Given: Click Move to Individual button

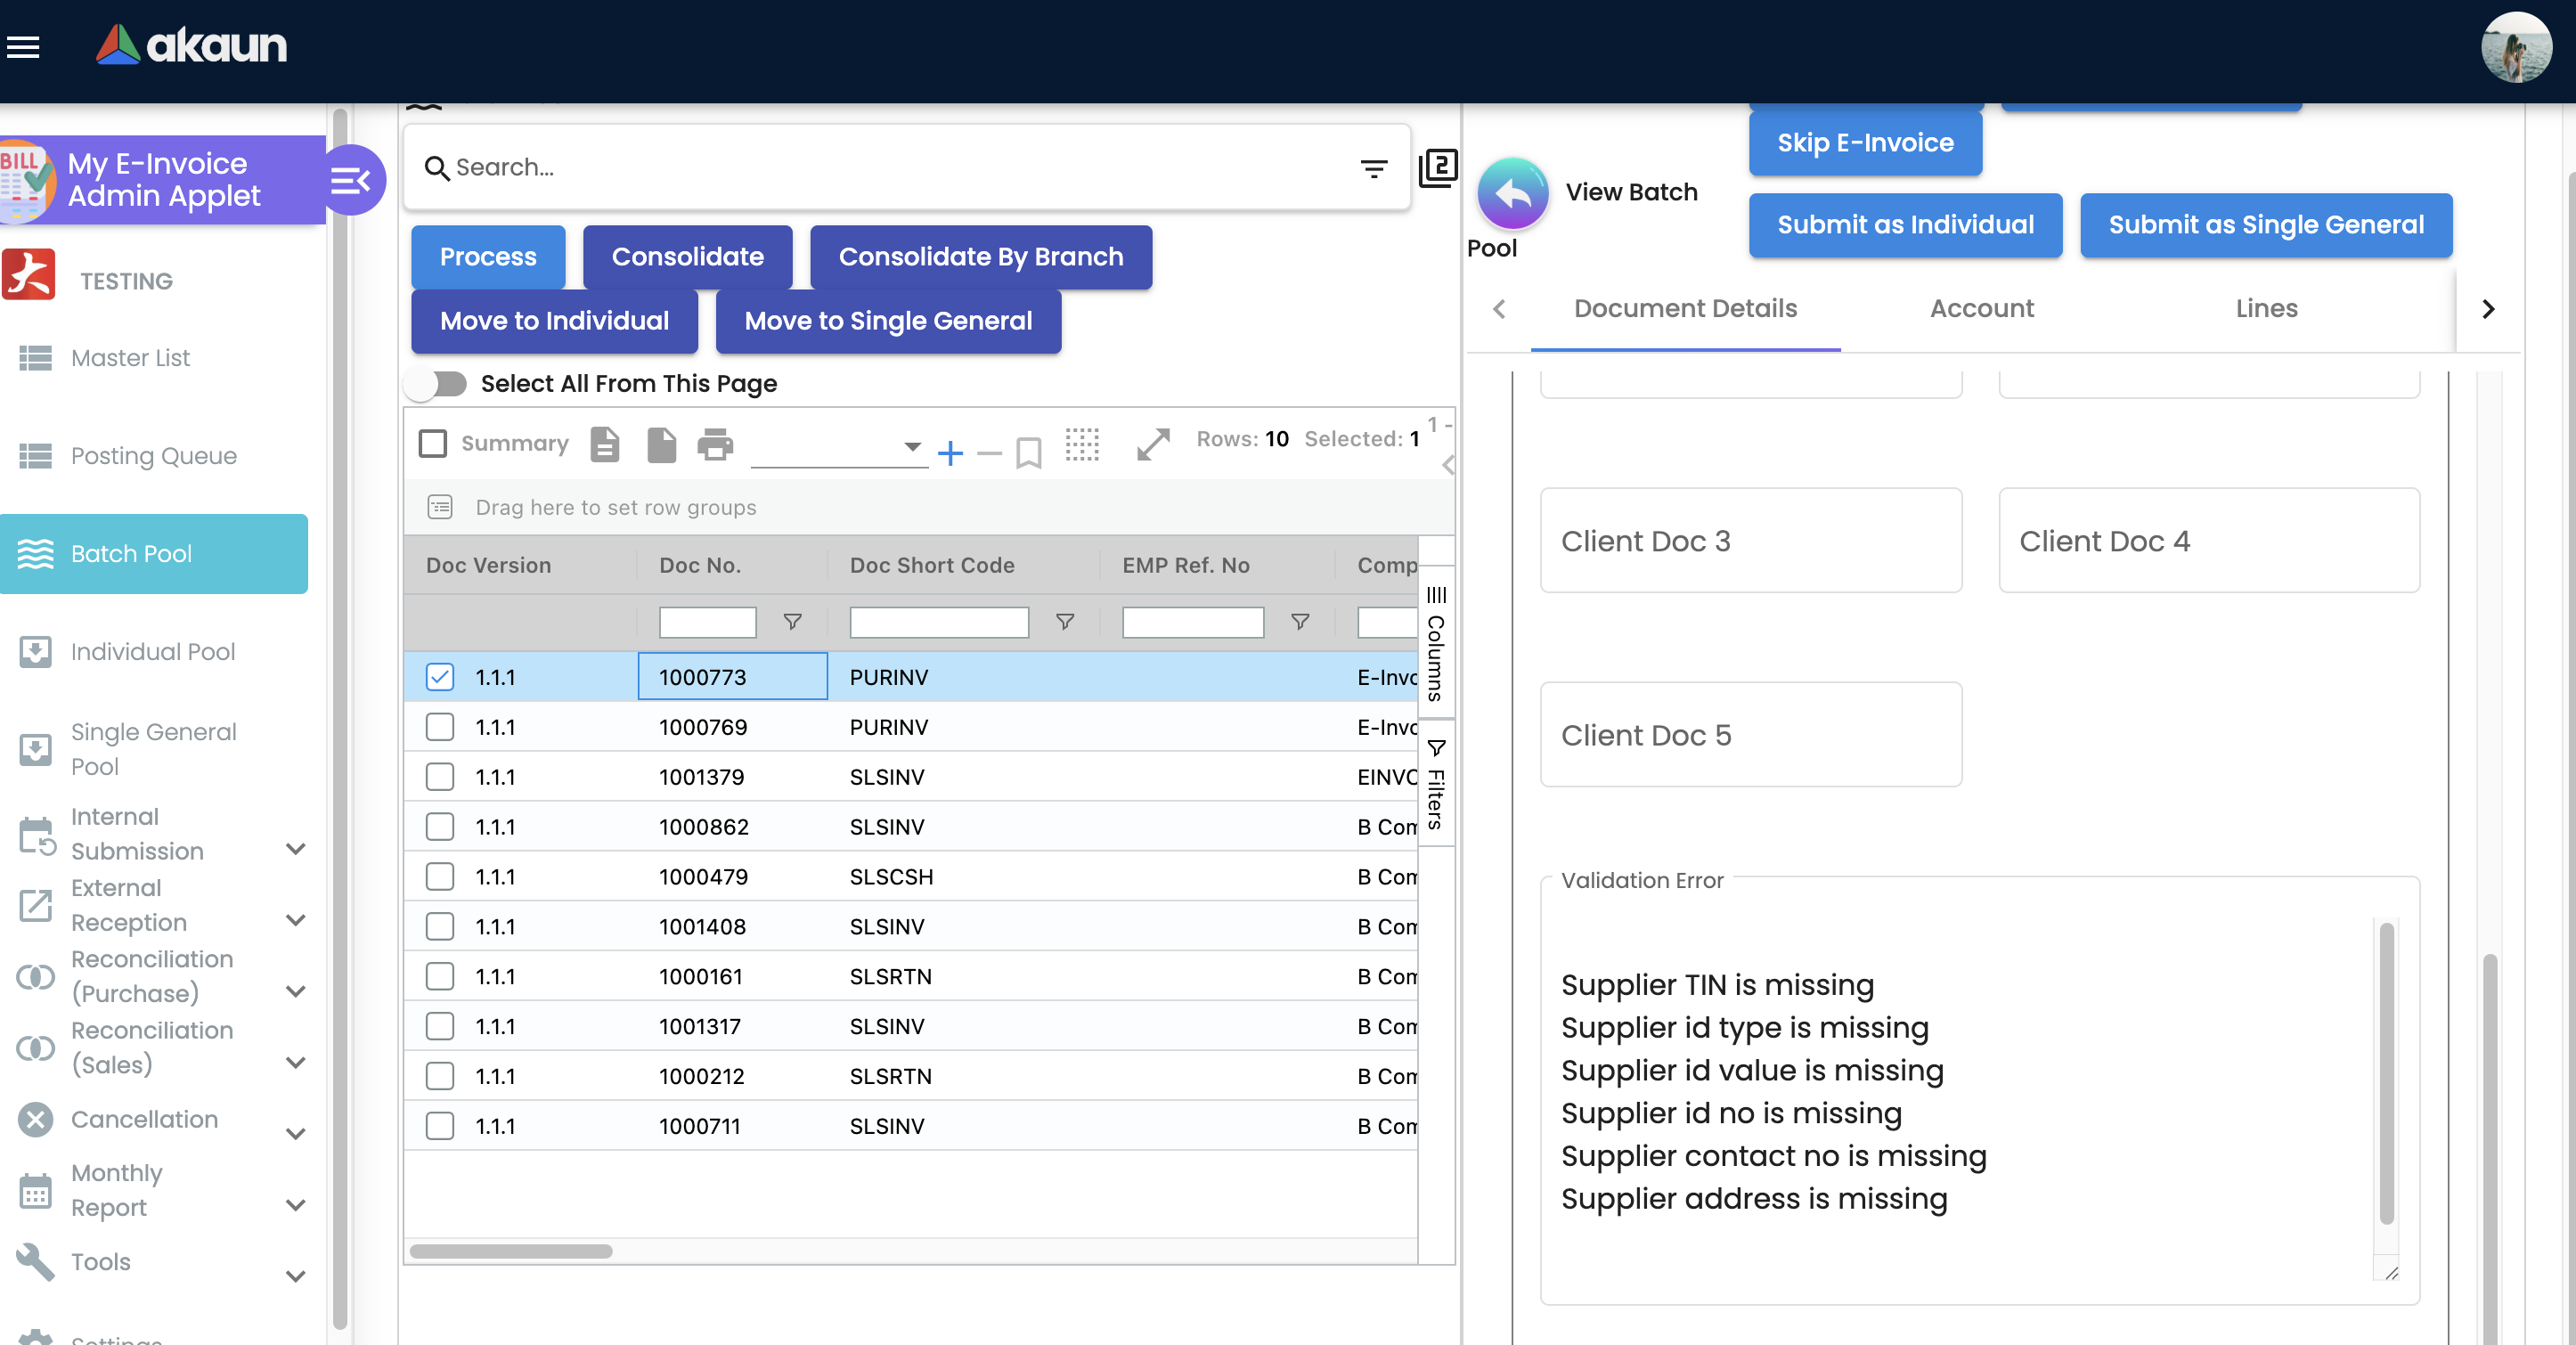Looking at the screenshot, I should click(554, 321).
